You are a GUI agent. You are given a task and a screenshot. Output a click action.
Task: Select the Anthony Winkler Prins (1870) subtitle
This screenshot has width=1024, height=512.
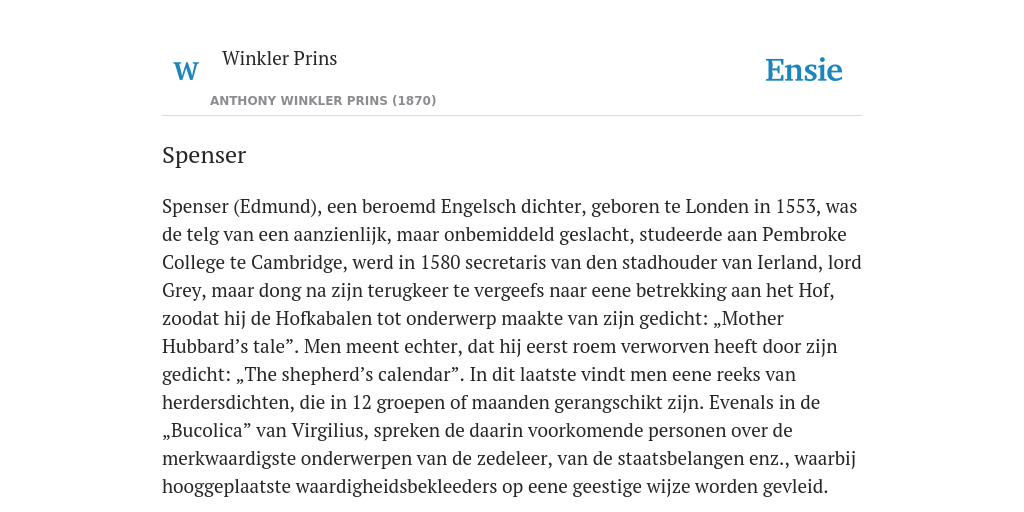(323, 101)
